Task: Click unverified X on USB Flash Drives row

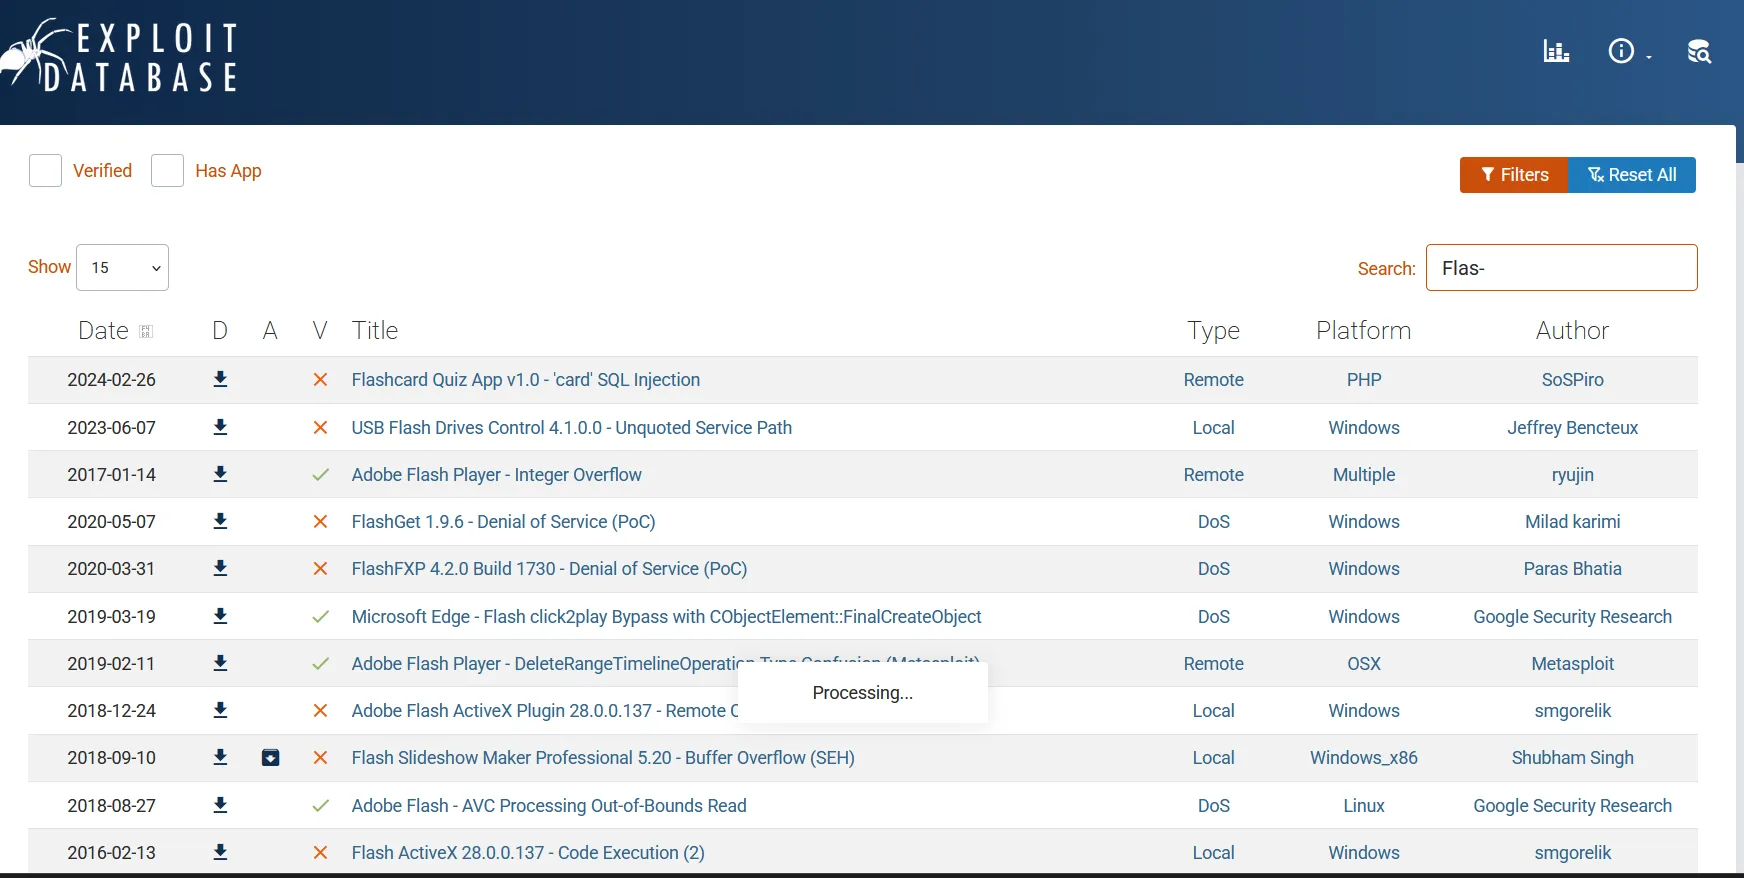Action: click(x=320, y=427)
